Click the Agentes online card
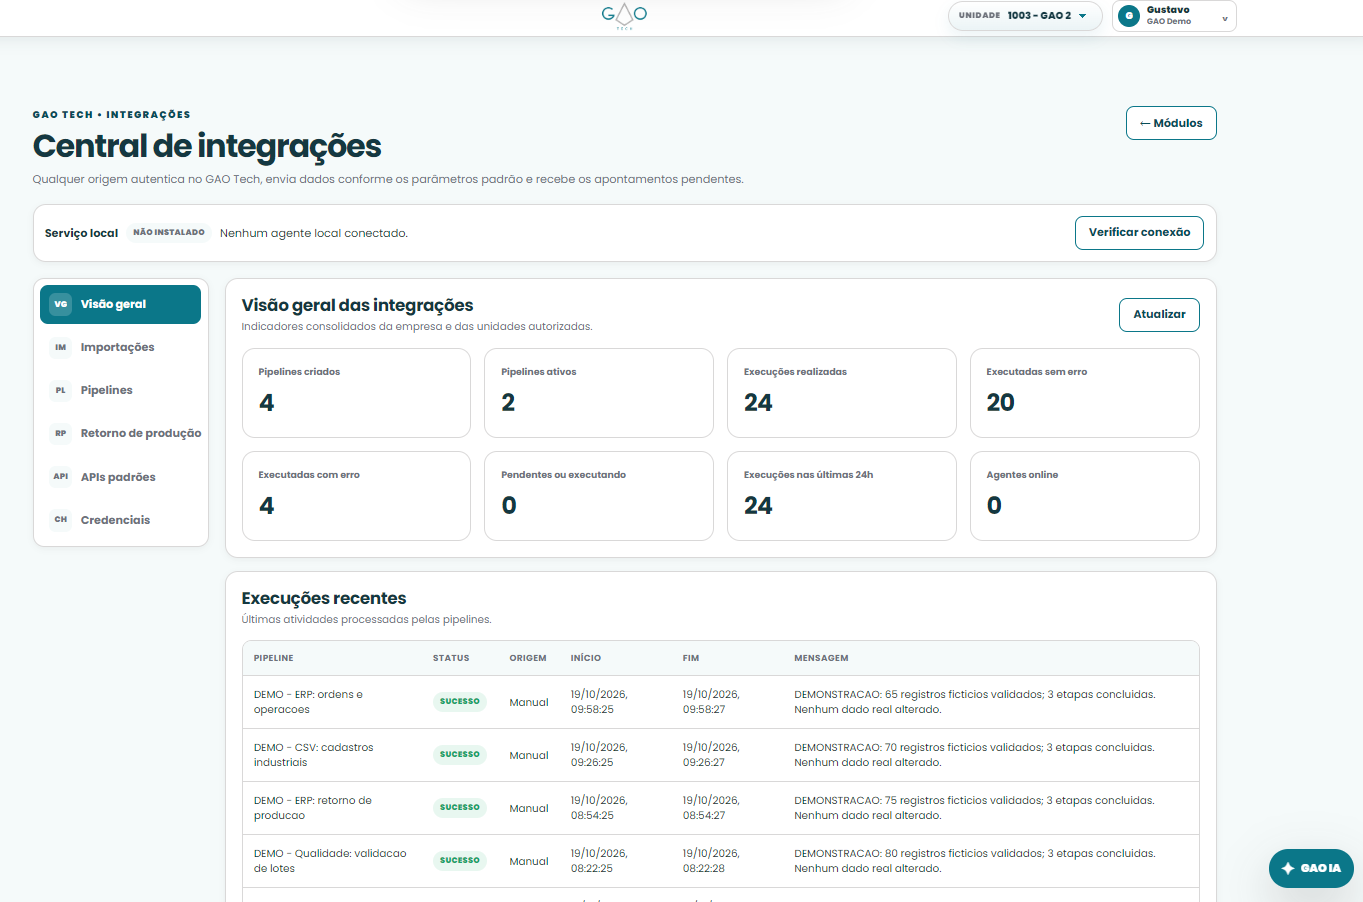 (x=1085, y=496)
